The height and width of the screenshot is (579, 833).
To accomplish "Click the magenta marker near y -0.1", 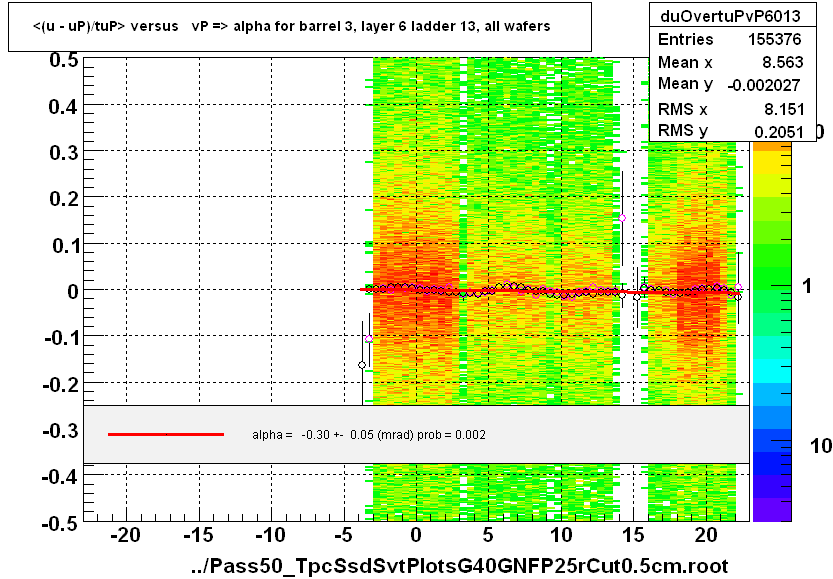I will [369, 338].
